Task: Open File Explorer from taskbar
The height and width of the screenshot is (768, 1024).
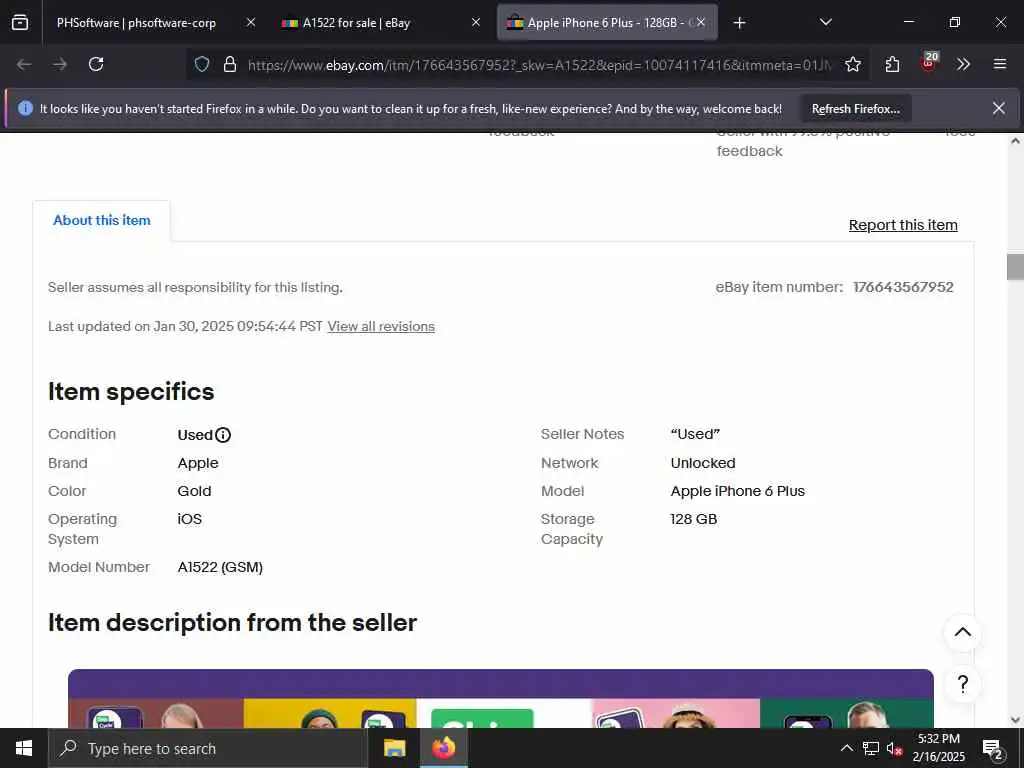Action: pyautogui.click(x=394, y=748)
